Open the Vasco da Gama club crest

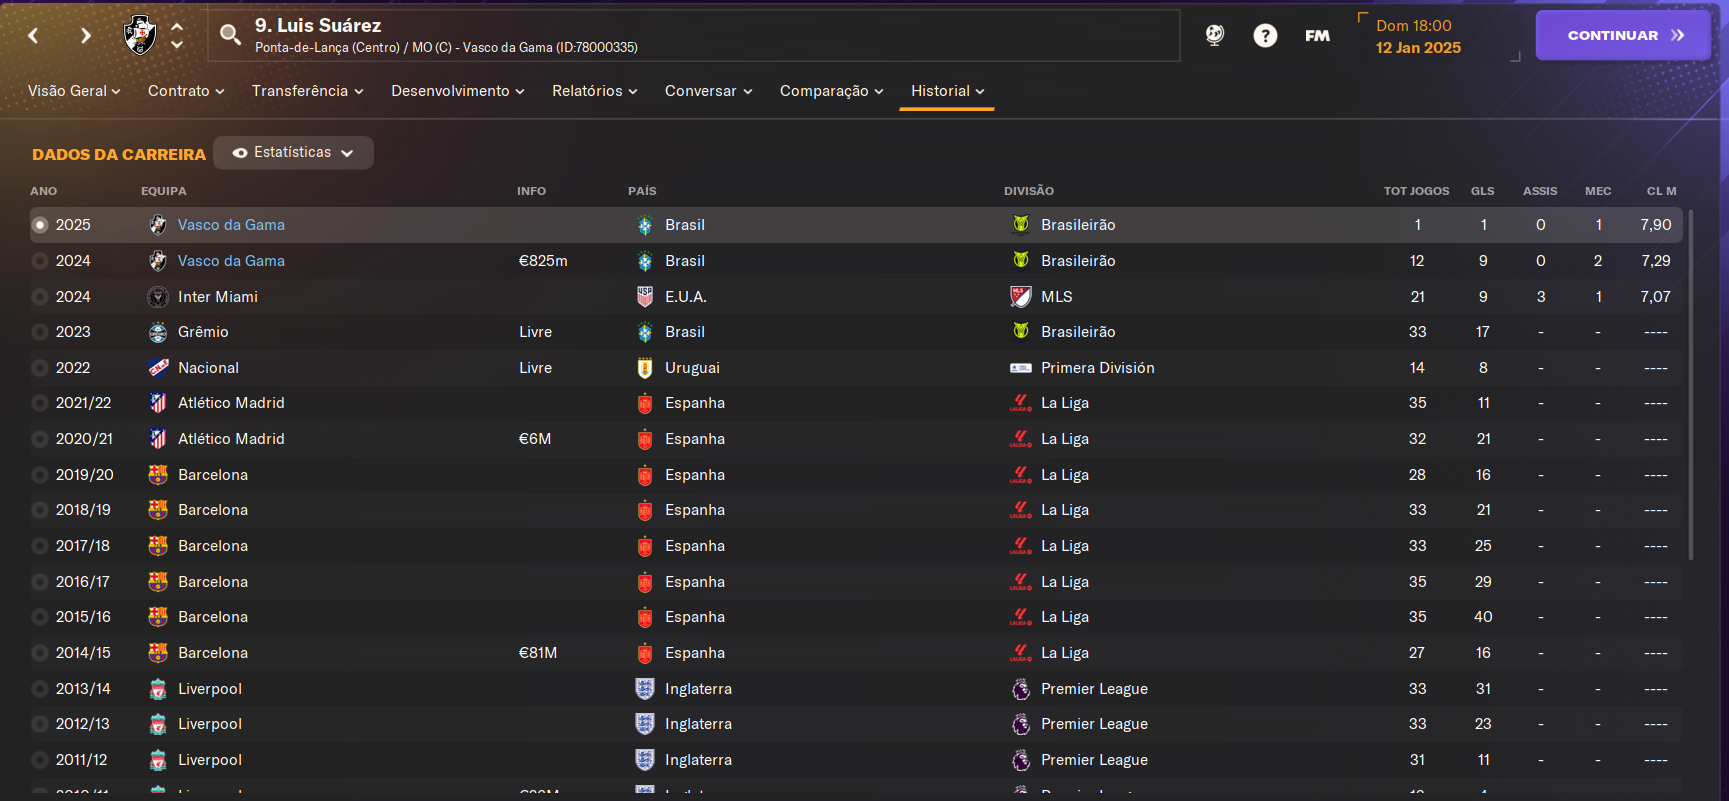point(140,35)
